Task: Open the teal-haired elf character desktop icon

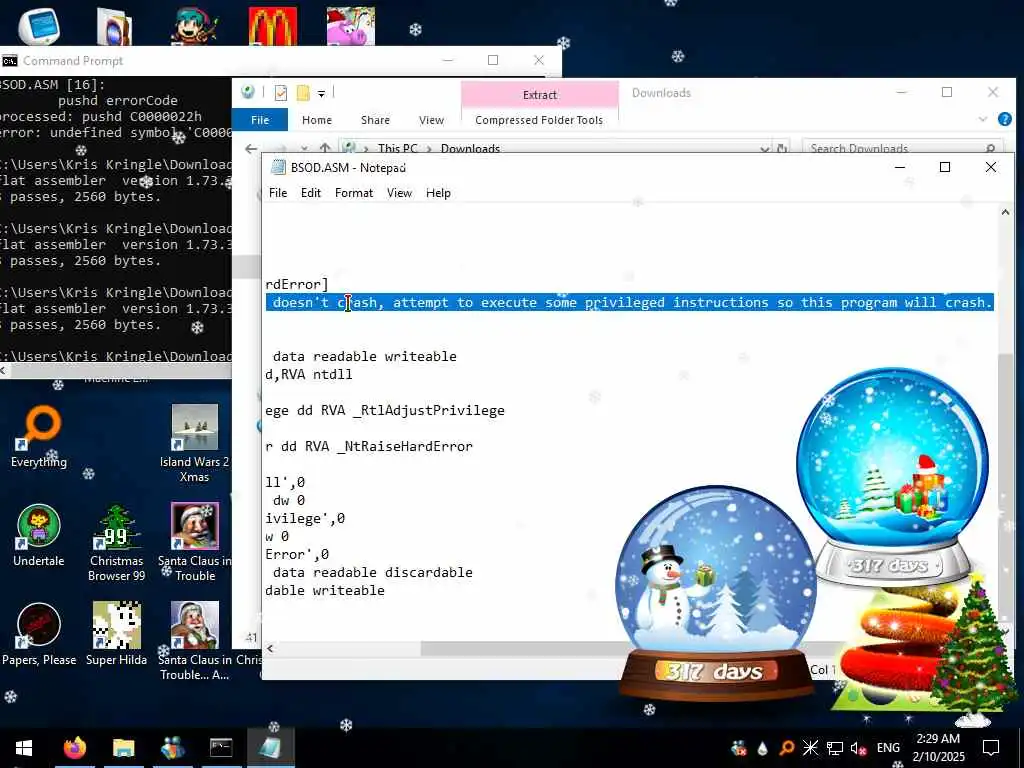Action: coord(195,26)
